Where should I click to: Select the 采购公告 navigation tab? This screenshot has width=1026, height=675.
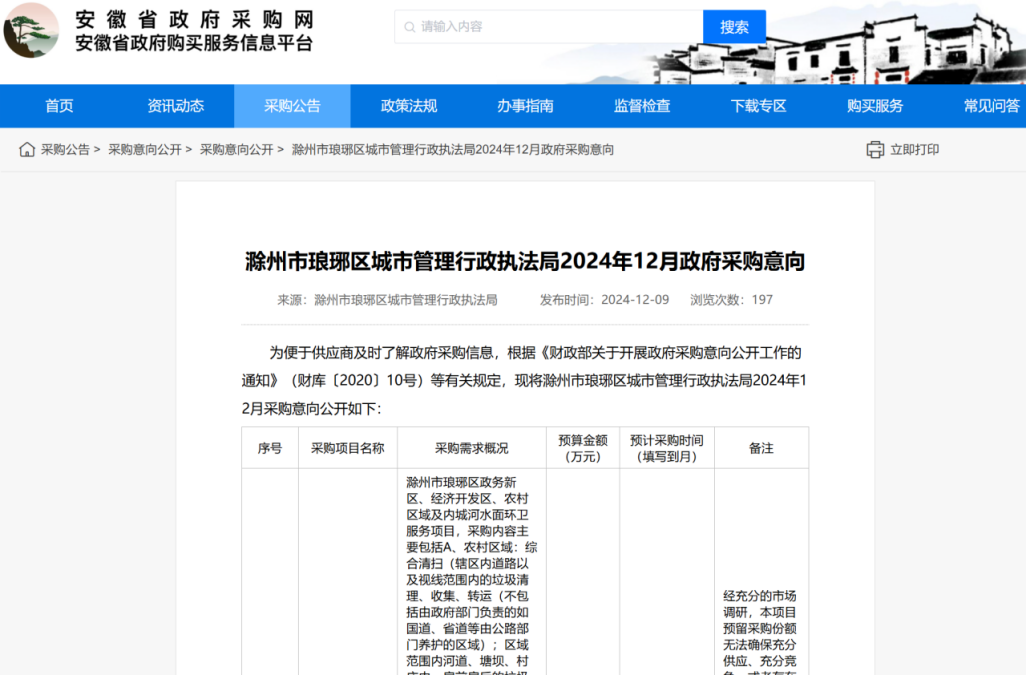[x=292, y=106]
